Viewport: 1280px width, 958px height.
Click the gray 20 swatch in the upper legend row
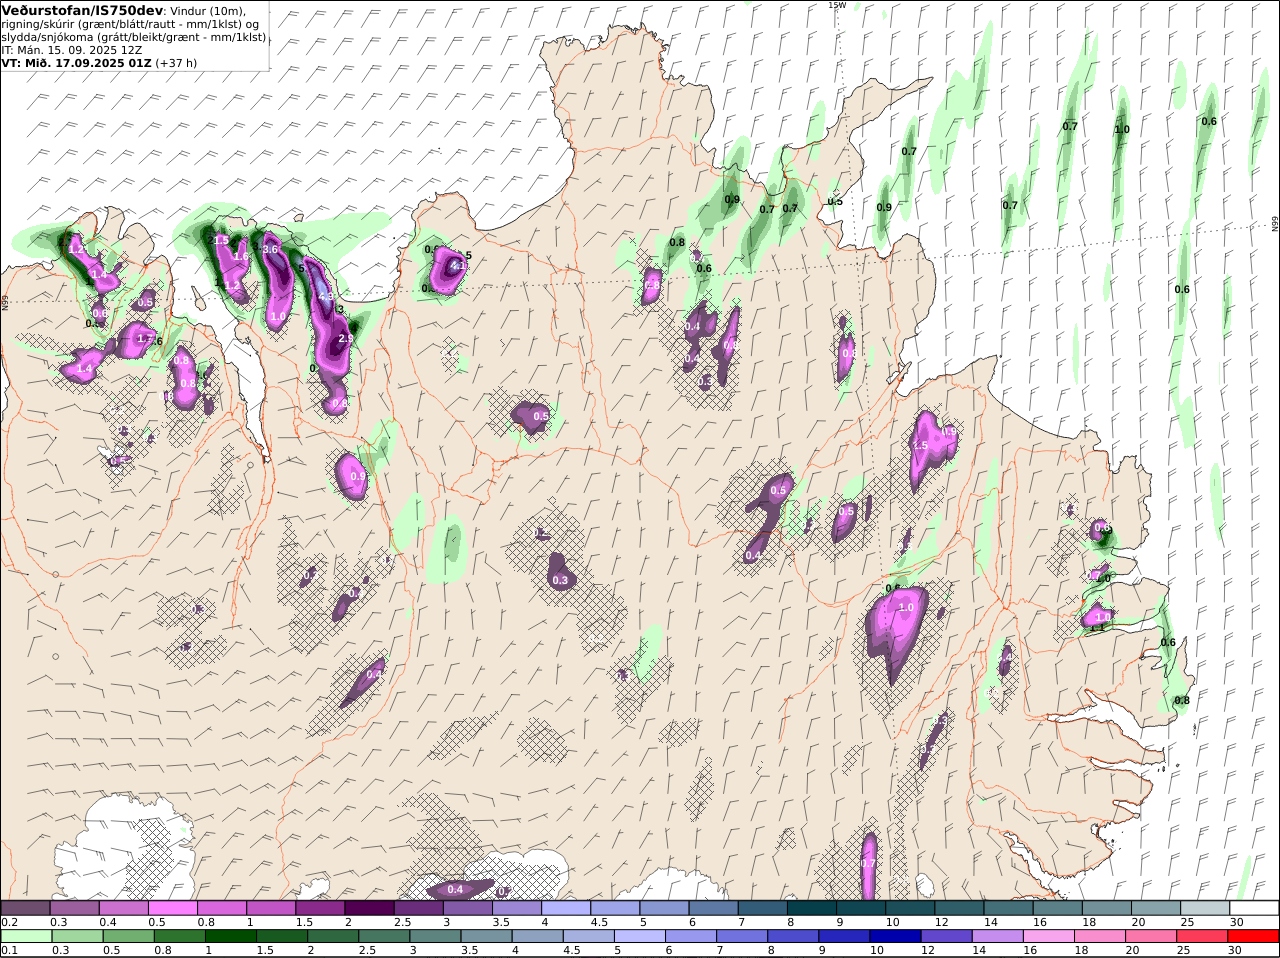1156,907
